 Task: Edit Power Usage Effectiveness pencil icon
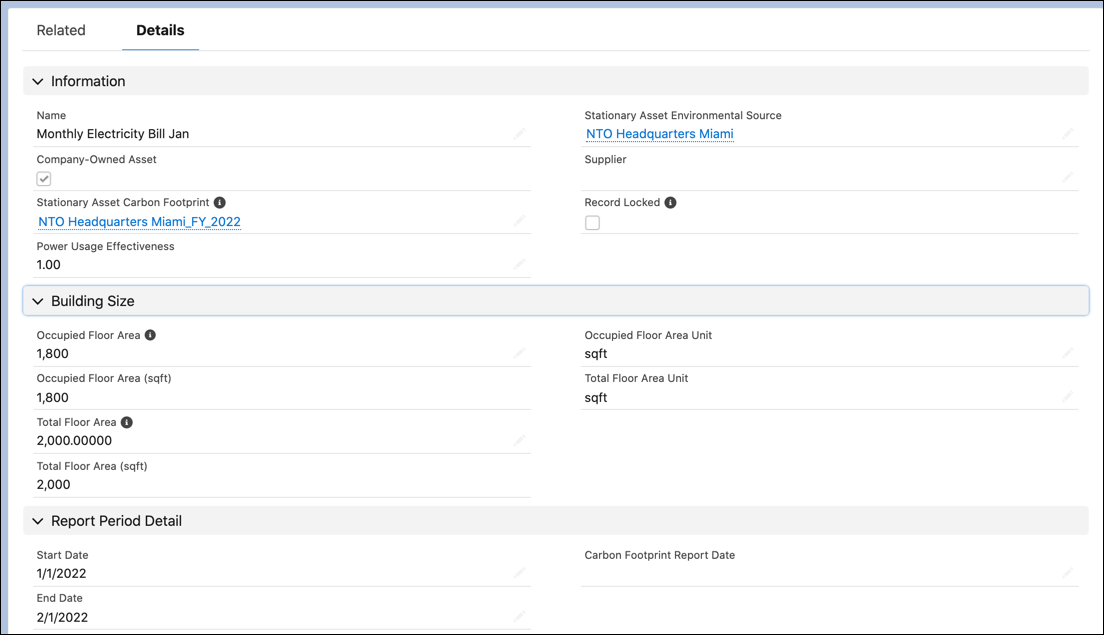[519, 264]
